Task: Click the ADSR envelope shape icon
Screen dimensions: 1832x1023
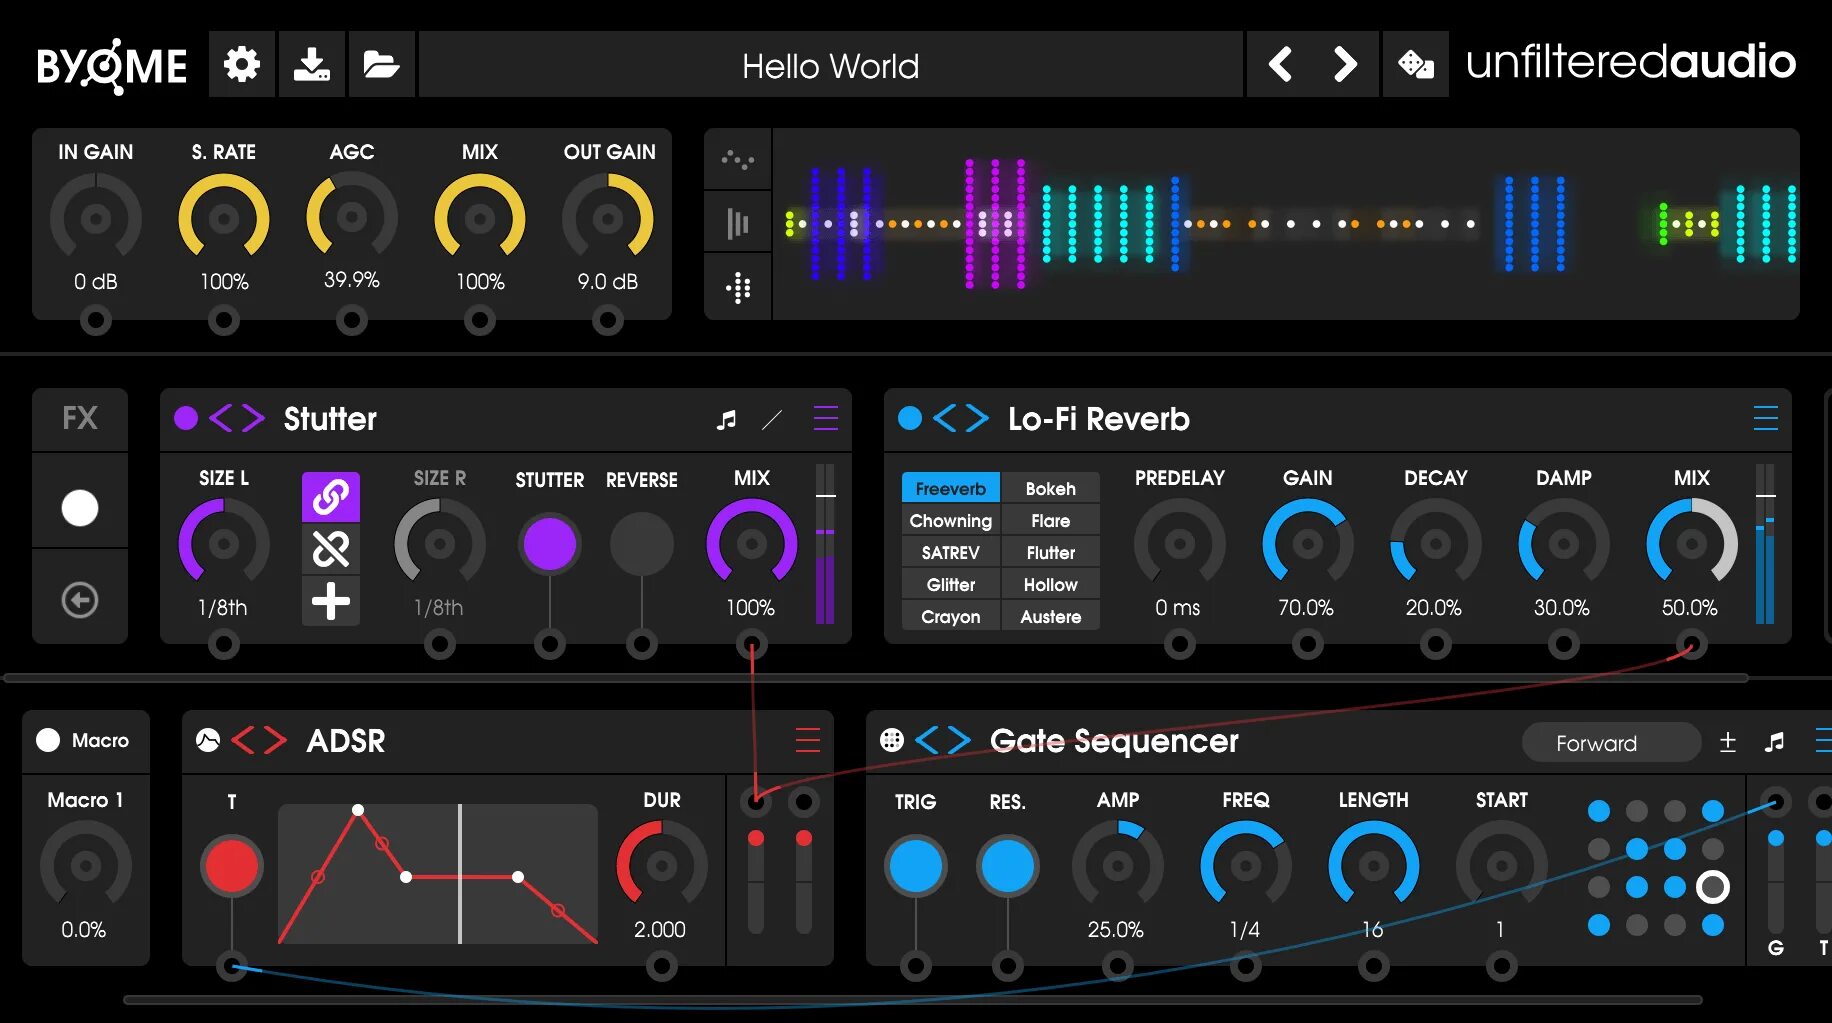Action: coord(208,740)
